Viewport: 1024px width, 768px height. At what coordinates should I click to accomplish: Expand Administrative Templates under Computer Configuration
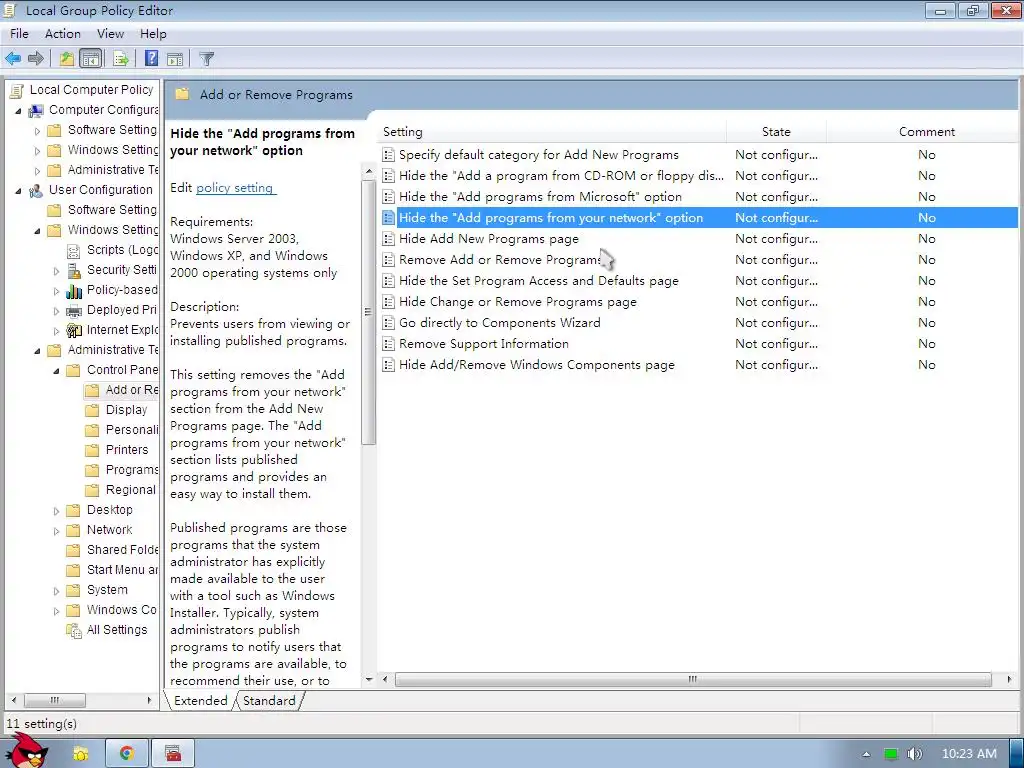point(37,170)
